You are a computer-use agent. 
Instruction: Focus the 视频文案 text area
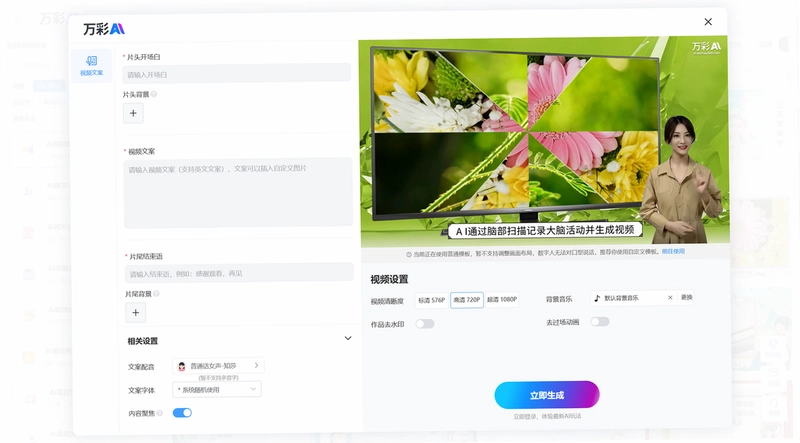coord(238,192)
